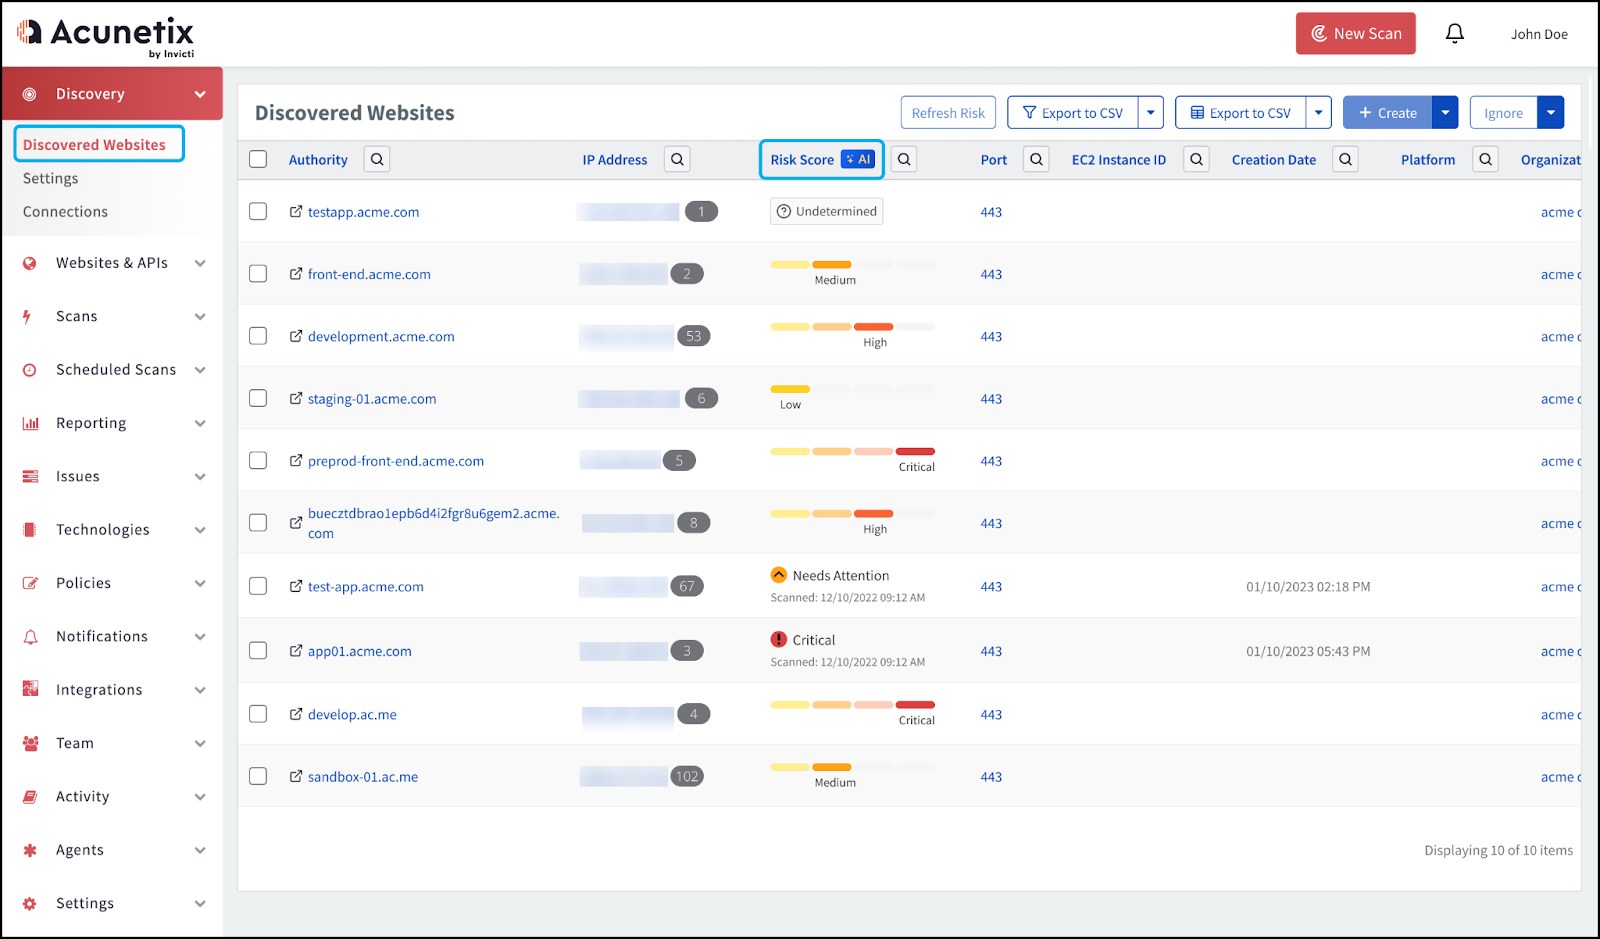Open dropdown arrow next to table Export to CSV
The image size is (1600, 939).
click(x=1319, y=112)
